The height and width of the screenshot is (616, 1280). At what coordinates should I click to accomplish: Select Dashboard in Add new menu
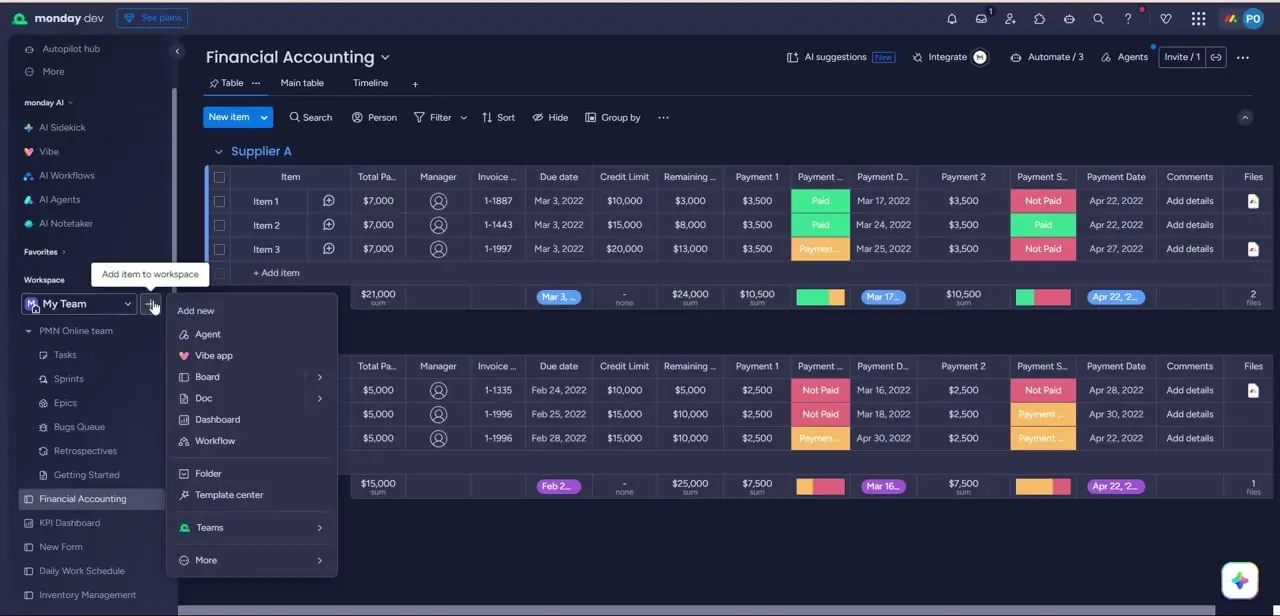coord(251,419)
